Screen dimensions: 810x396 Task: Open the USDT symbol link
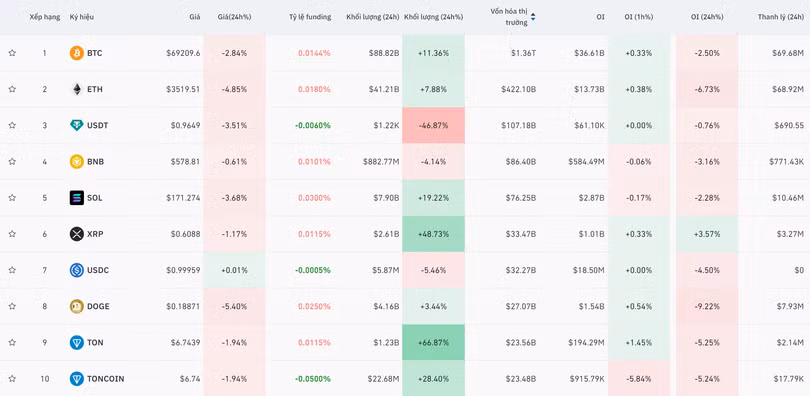pyautogui.click(x=98, y=125)
